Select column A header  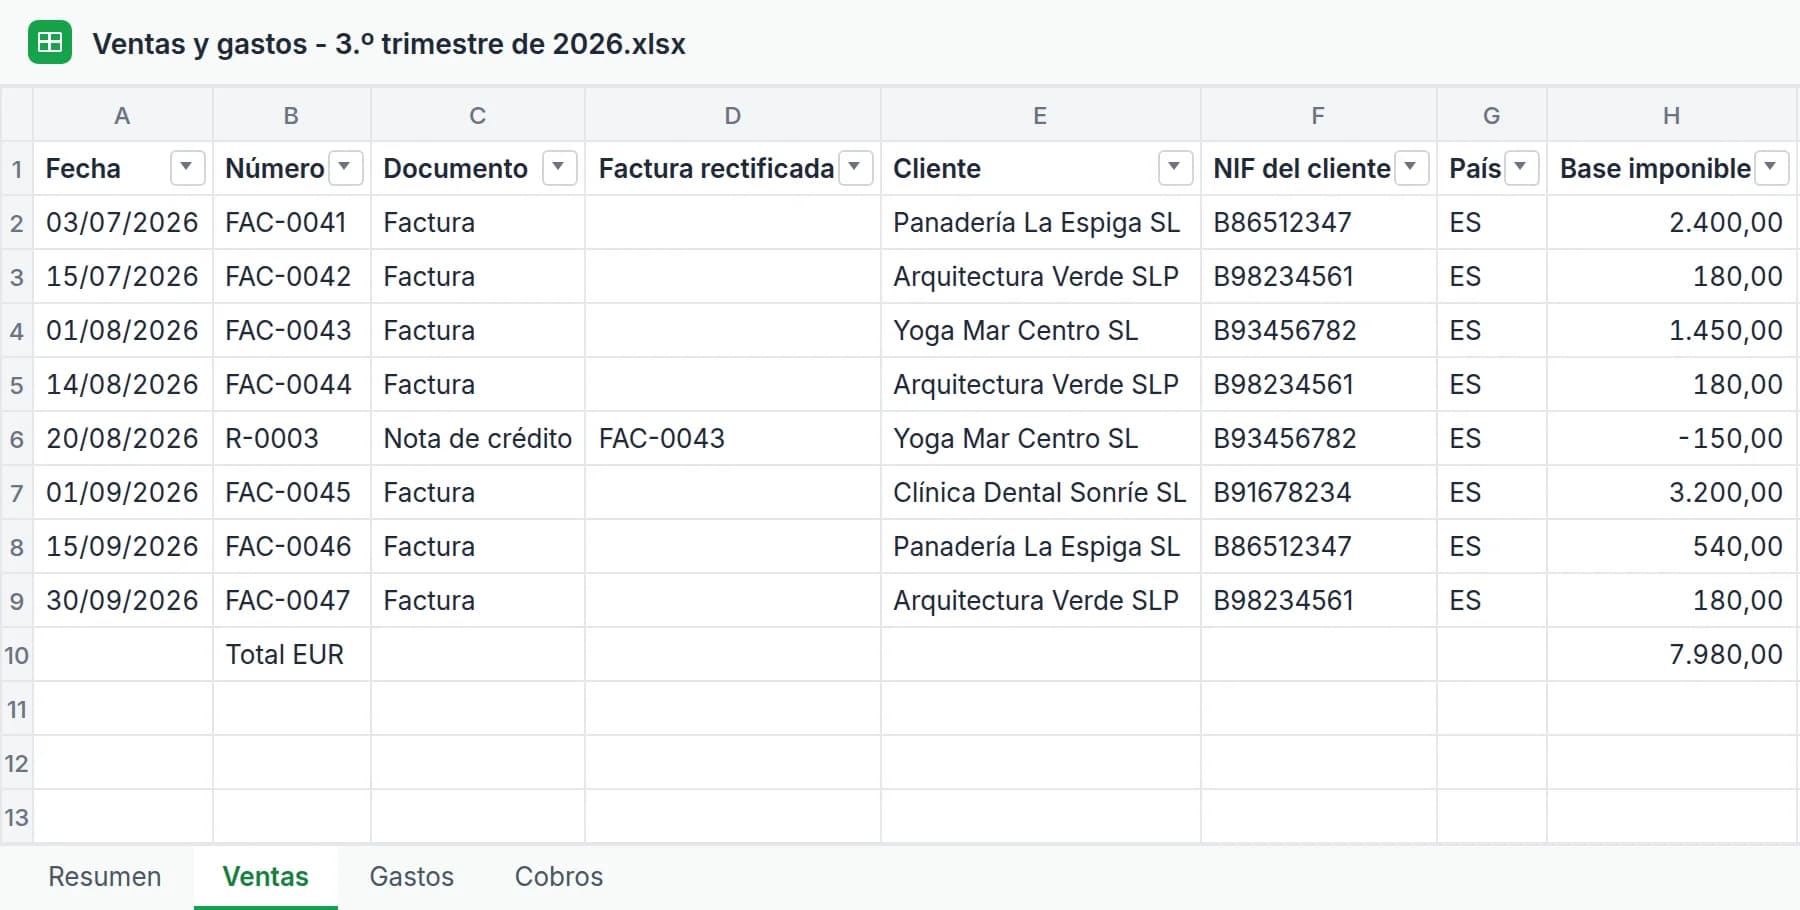tap(122, 115)
